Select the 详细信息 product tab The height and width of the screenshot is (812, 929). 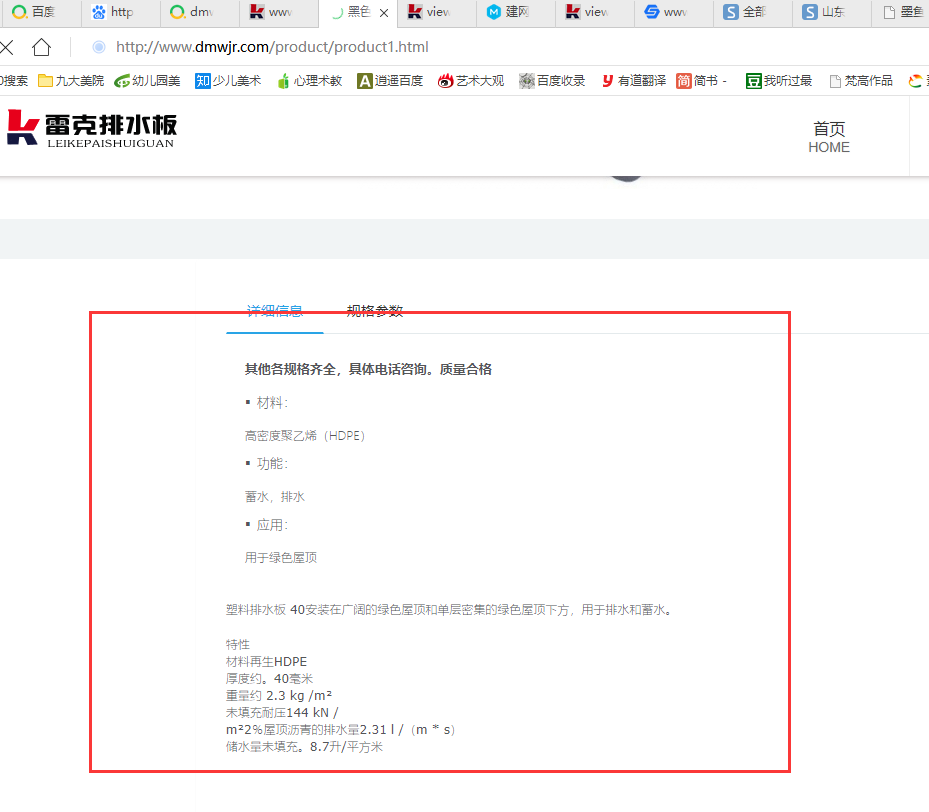click(275, 311)
